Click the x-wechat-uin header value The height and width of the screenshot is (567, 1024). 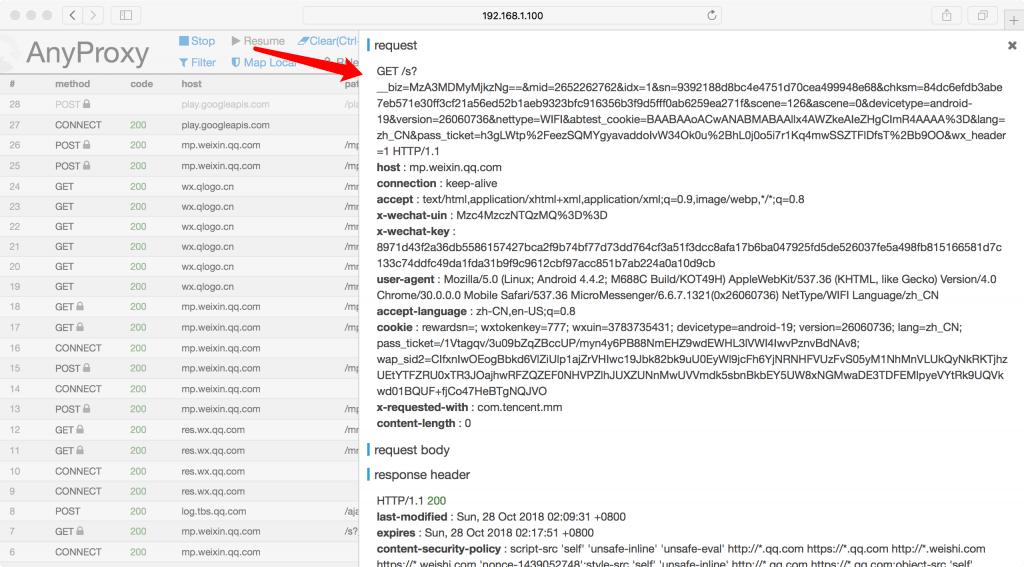coord(532,215)
